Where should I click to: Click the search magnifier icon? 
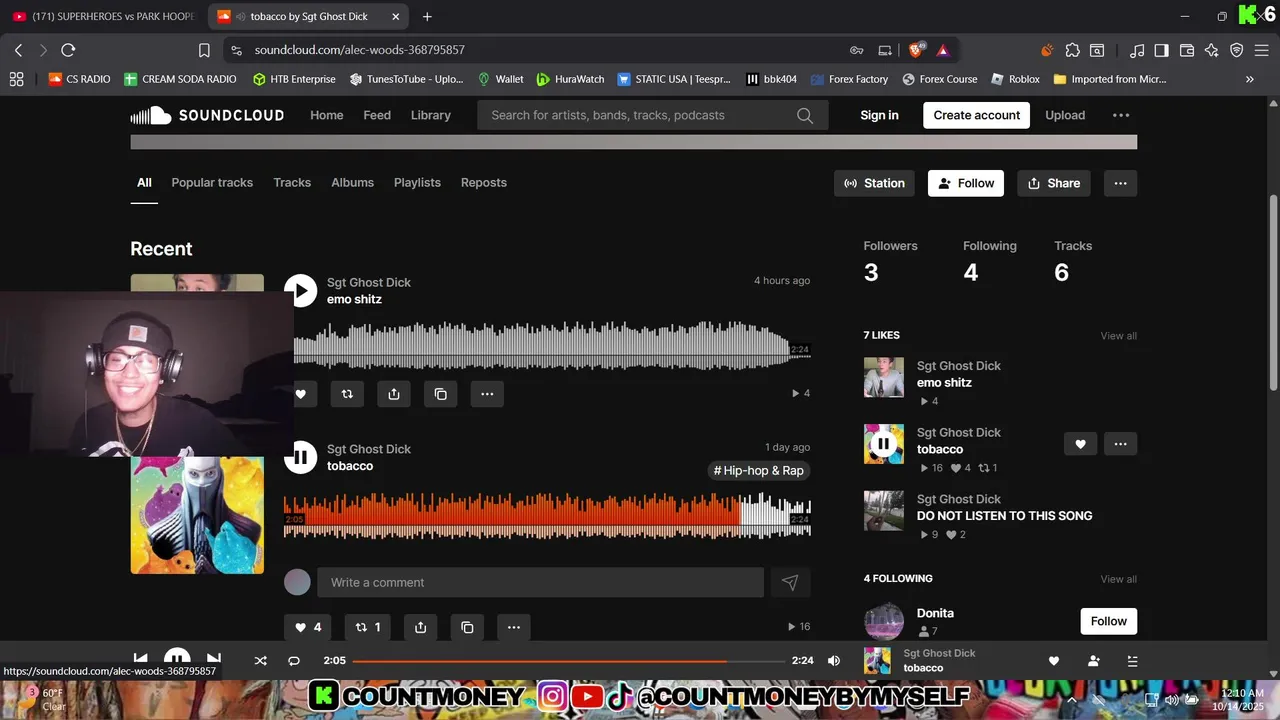805,115
